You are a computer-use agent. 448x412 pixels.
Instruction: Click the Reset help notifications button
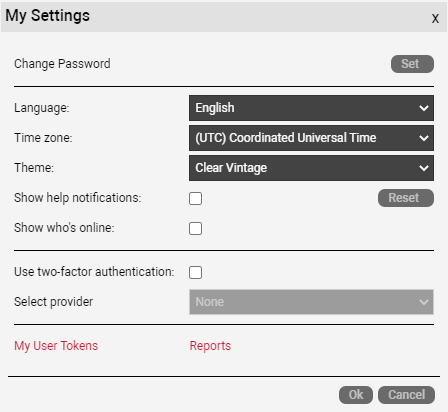tap(406, 198)
